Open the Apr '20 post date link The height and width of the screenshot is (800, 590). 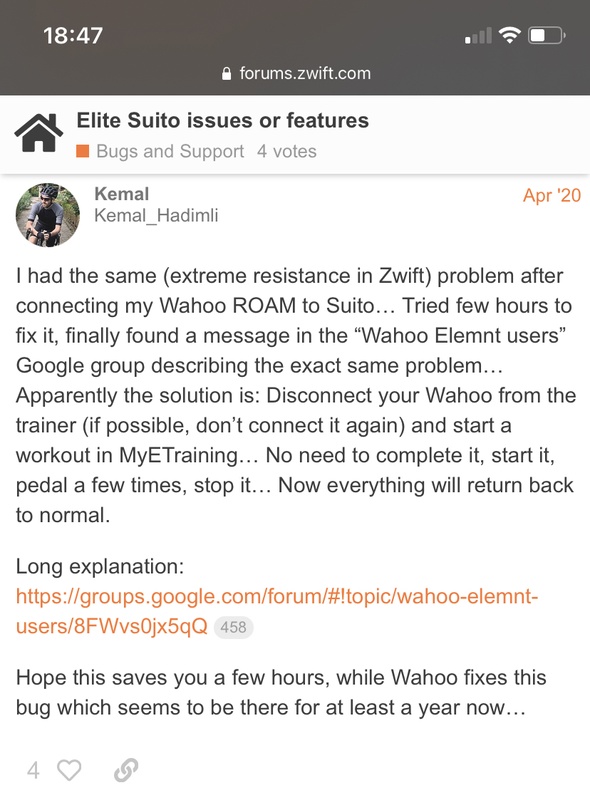[x=552, y=195]
